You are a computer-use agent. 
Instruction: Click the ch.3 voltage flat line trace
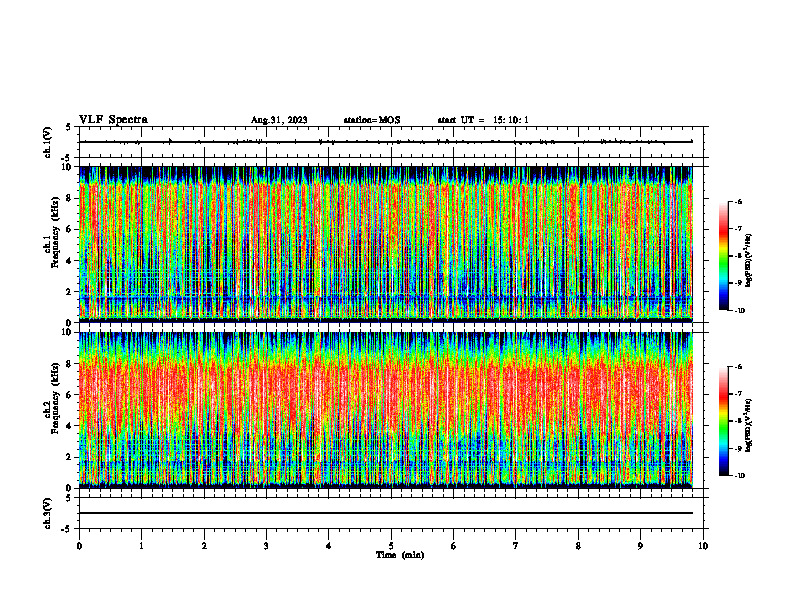386,513
